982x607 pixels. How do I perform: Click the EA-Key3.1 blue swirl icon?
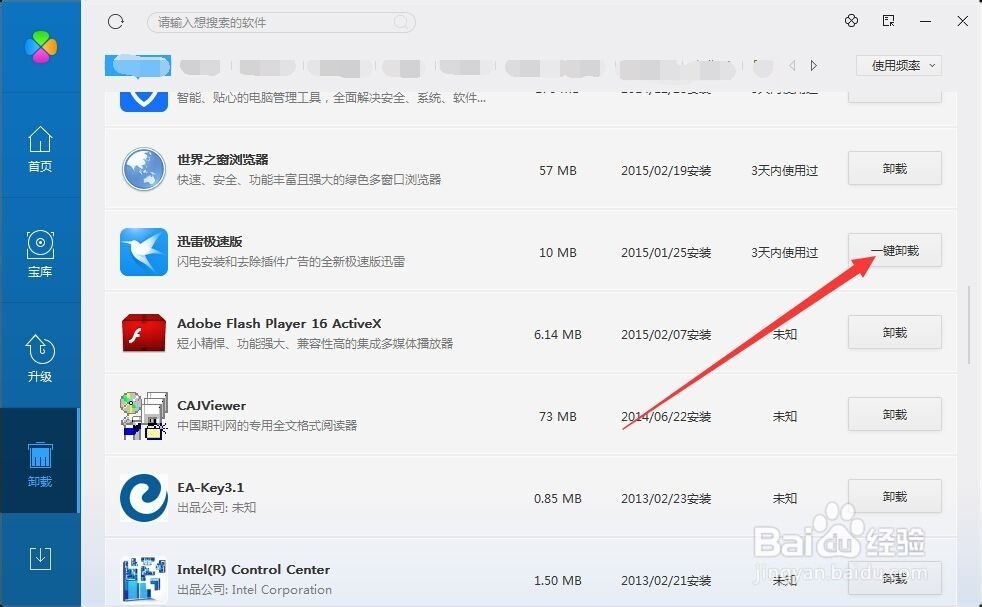(x=143, y=498)
